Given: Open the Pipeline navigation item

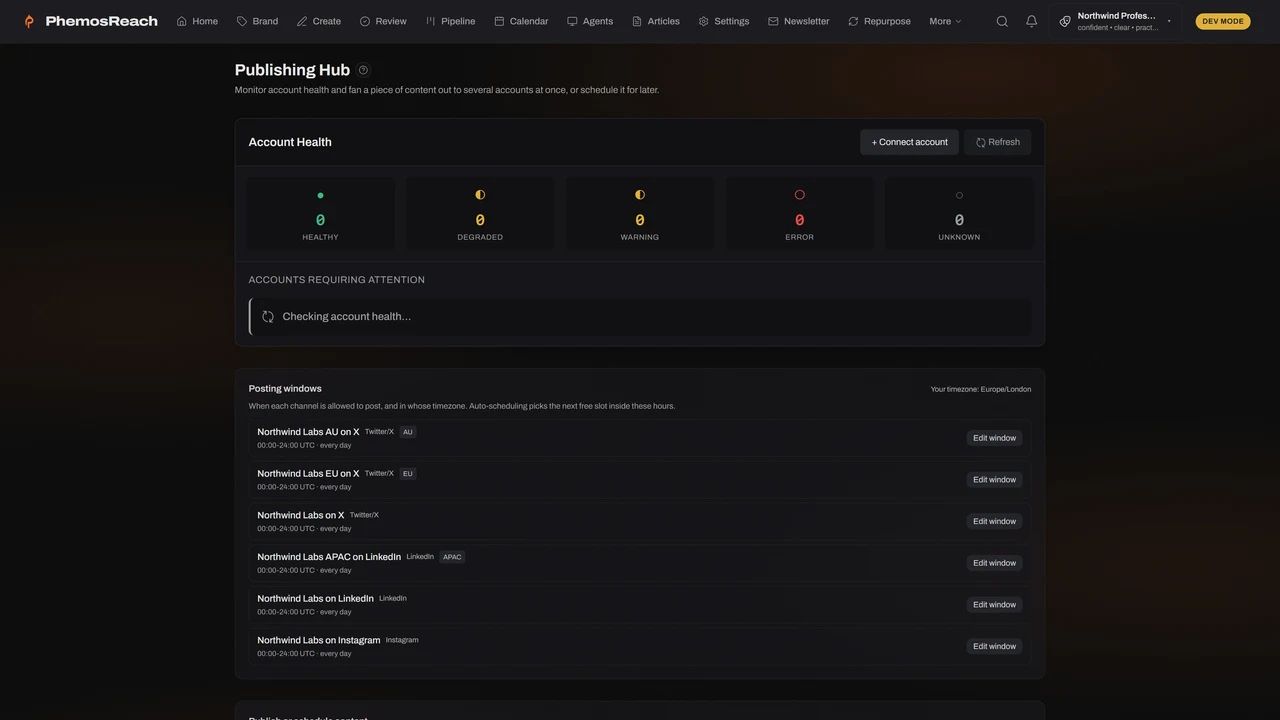Looking at the screenshot, I should (x=450, y=21).
